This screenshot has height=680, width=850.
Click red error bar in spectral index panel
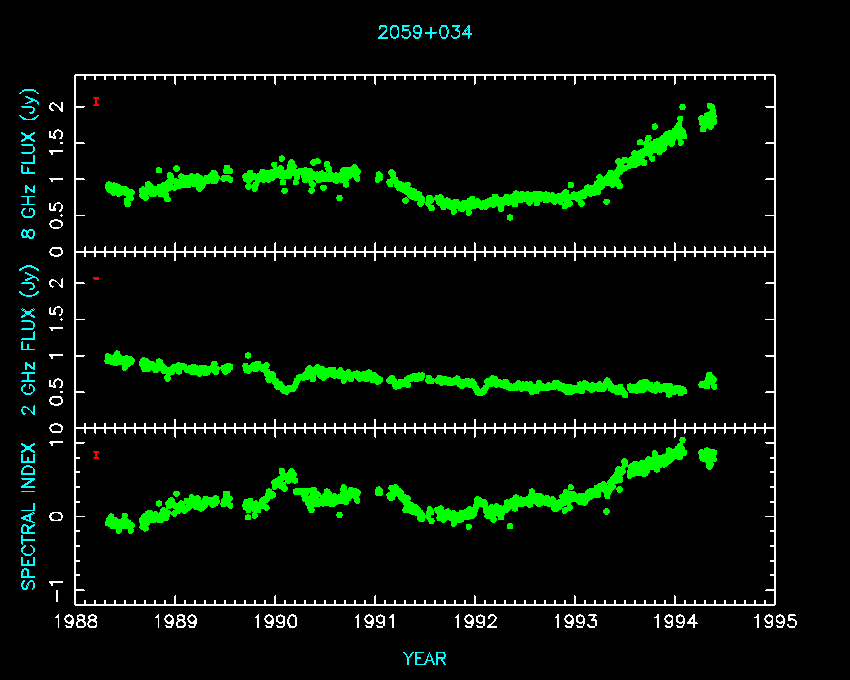pyautogui.click(x=96, y=455)
